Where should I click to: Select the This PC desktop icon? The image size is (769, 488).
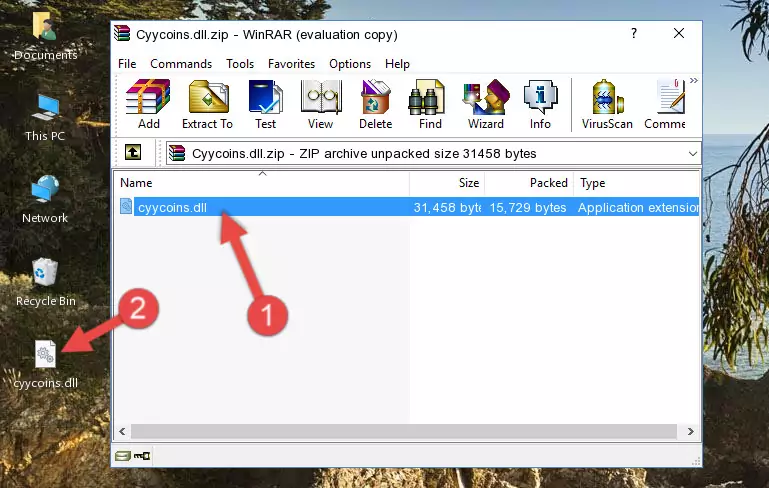tap(45, 118)
